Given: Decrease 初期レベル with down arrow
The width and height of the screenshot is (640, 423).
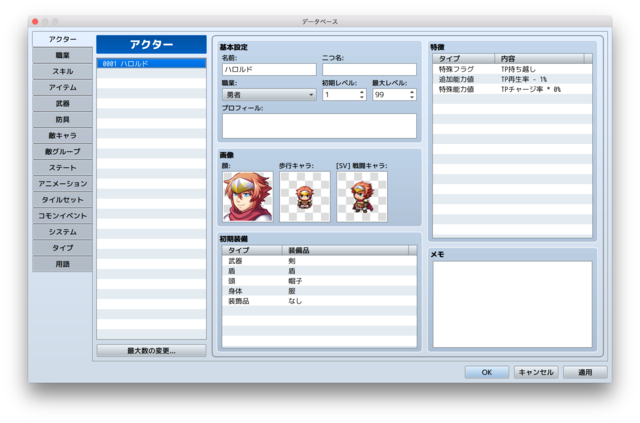Looking at the screenshot, I should (x=362, y=98).
